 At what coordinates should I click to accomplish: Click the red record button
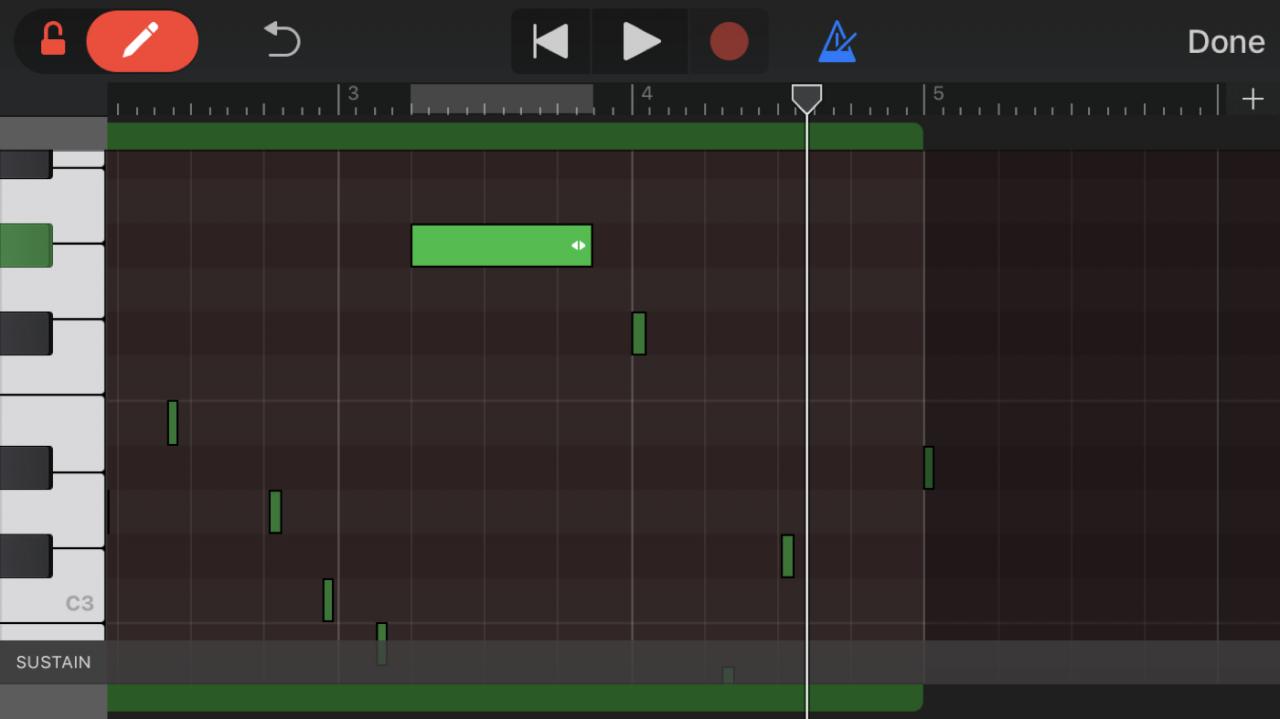pos(729,42)
